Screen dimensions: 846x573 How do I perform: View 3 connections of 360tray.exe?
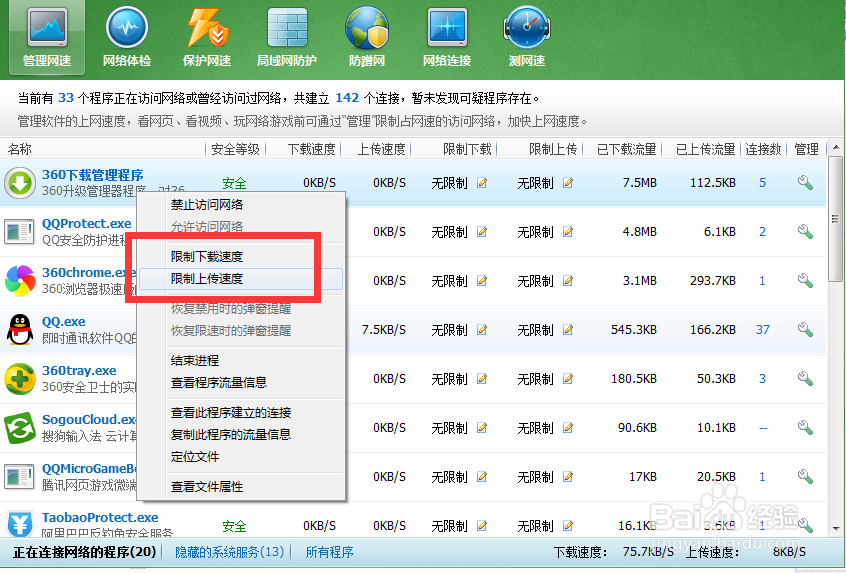pyautogui.click(x=762, y=379)
